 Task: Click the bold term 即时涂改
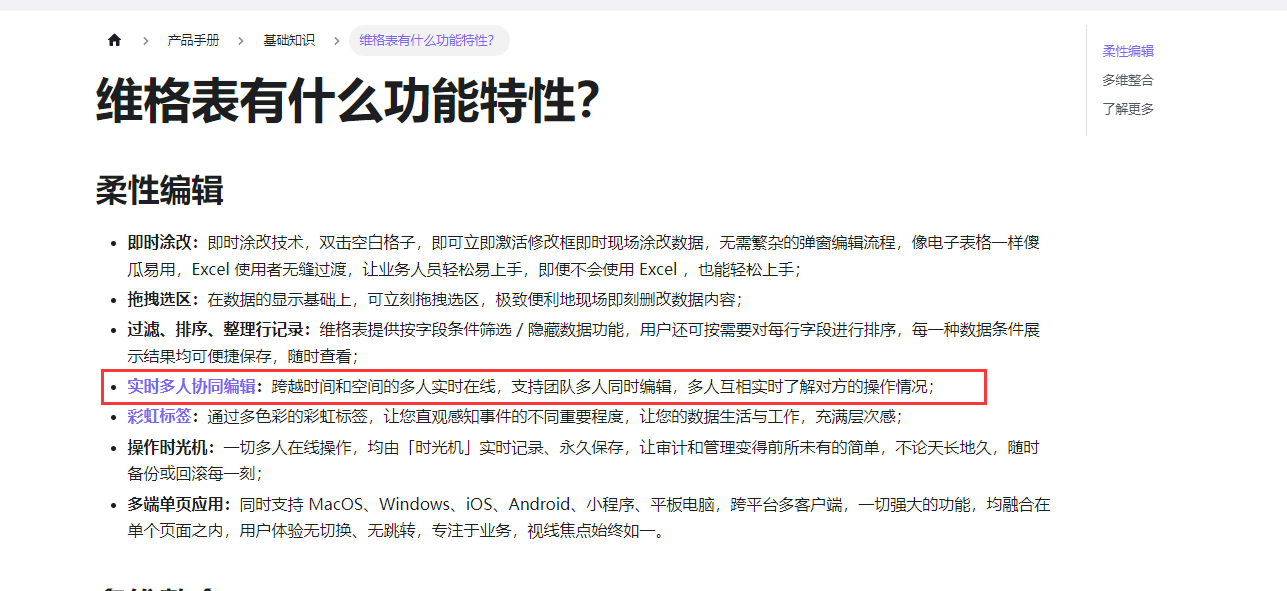coord(159,242)
